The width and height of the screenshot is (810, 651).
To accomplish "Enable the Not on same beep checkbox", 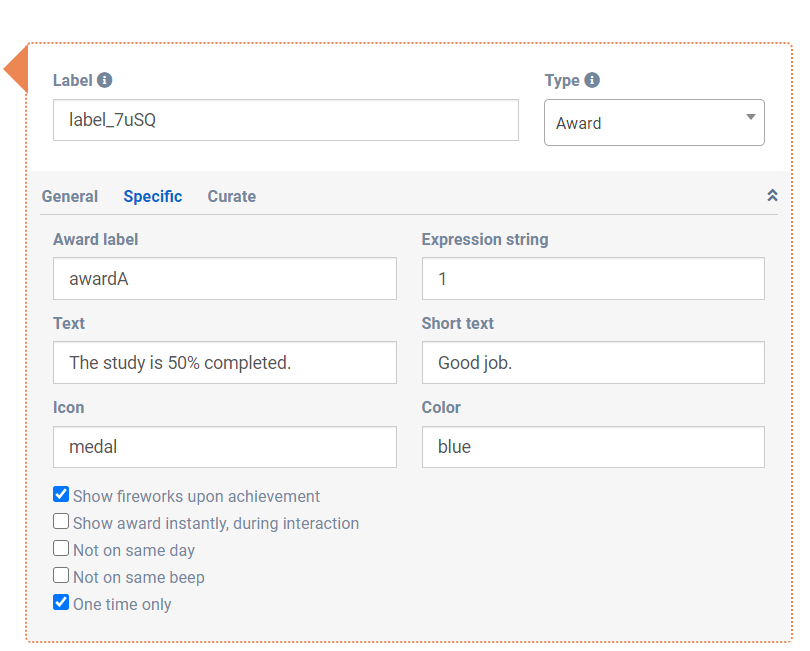I will (62, 576).
